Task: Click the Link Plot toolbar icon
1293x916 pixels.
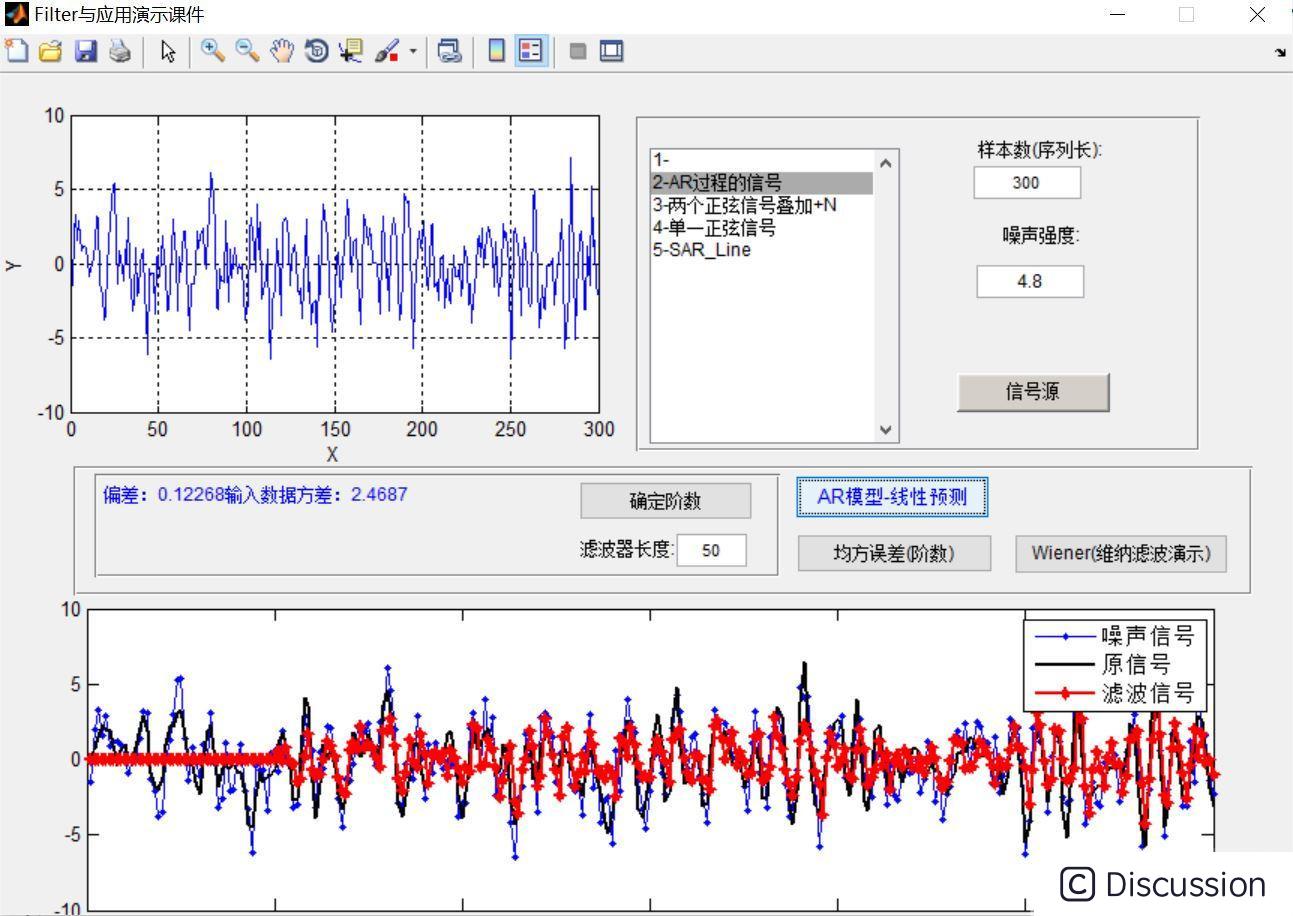Action: pos(450,51)
